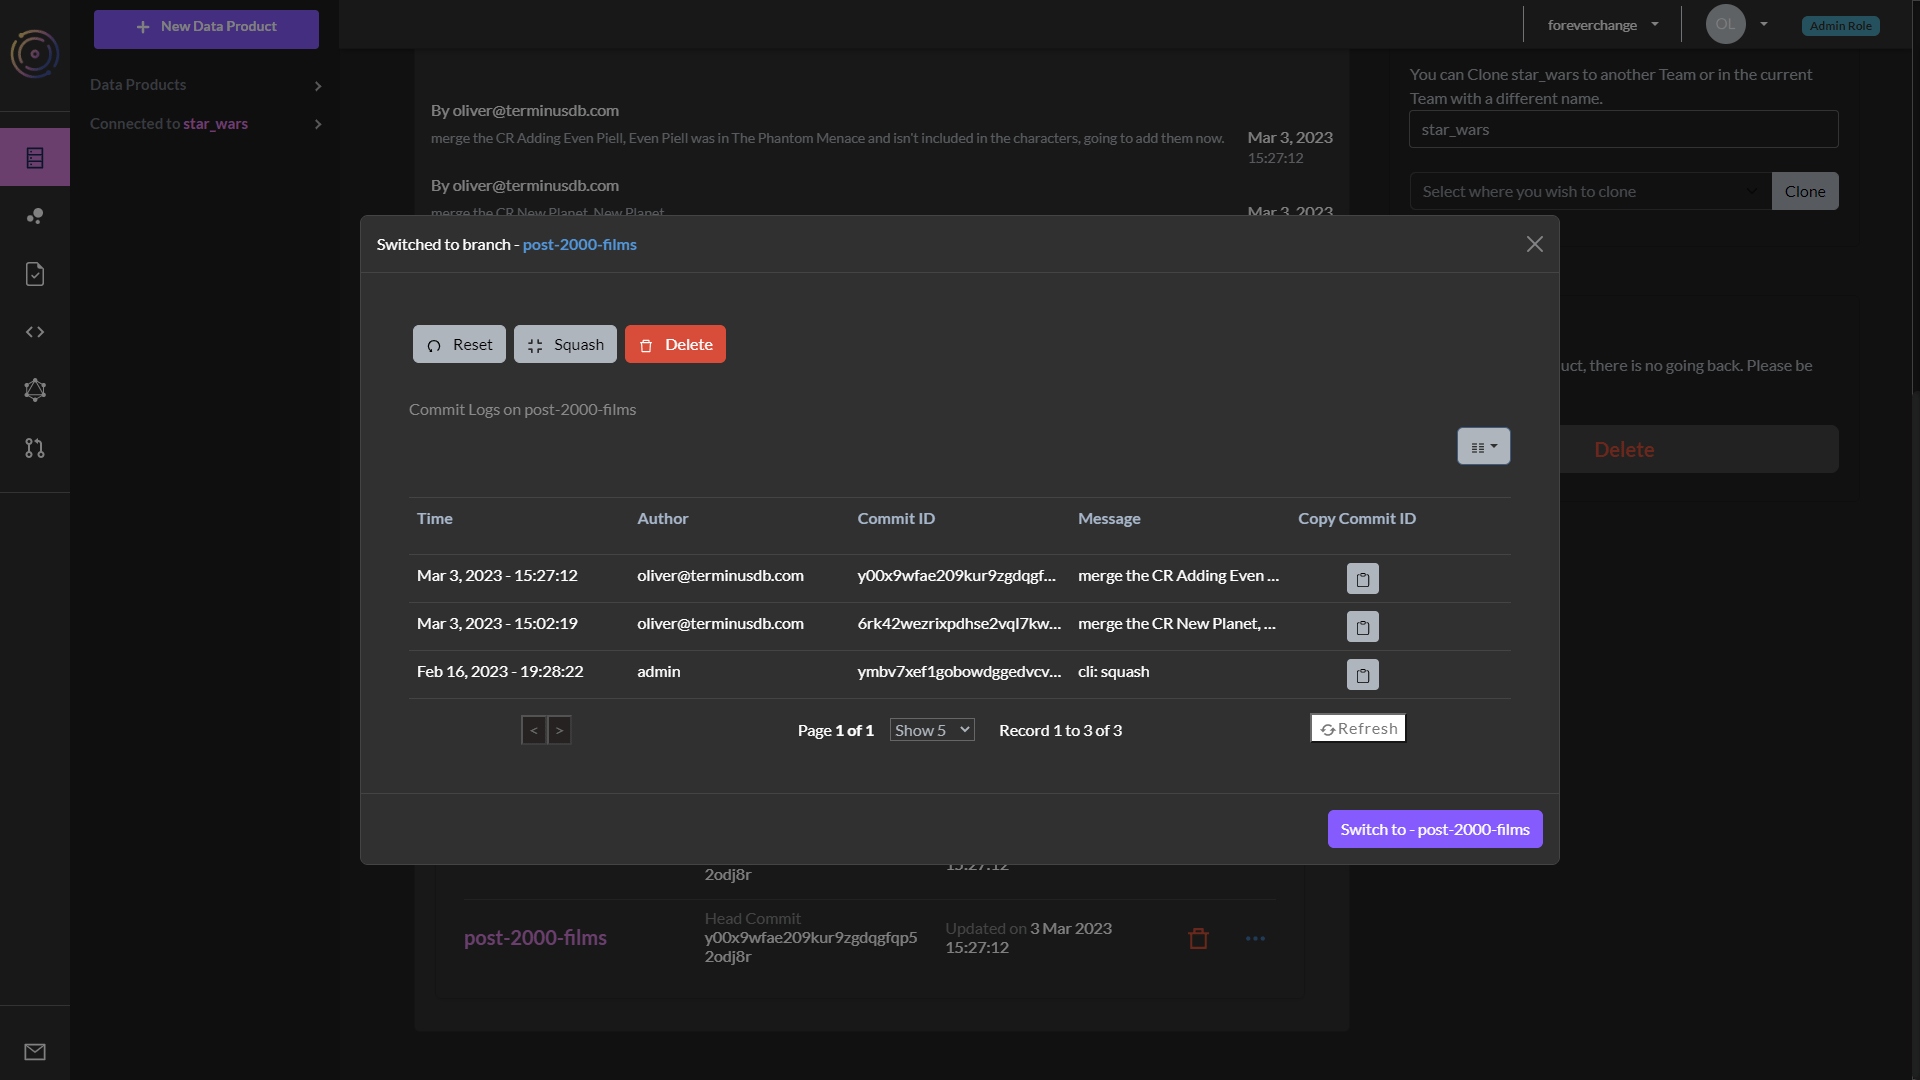
Task: Click message cli: squash
Action: [x=1113, y=671]
